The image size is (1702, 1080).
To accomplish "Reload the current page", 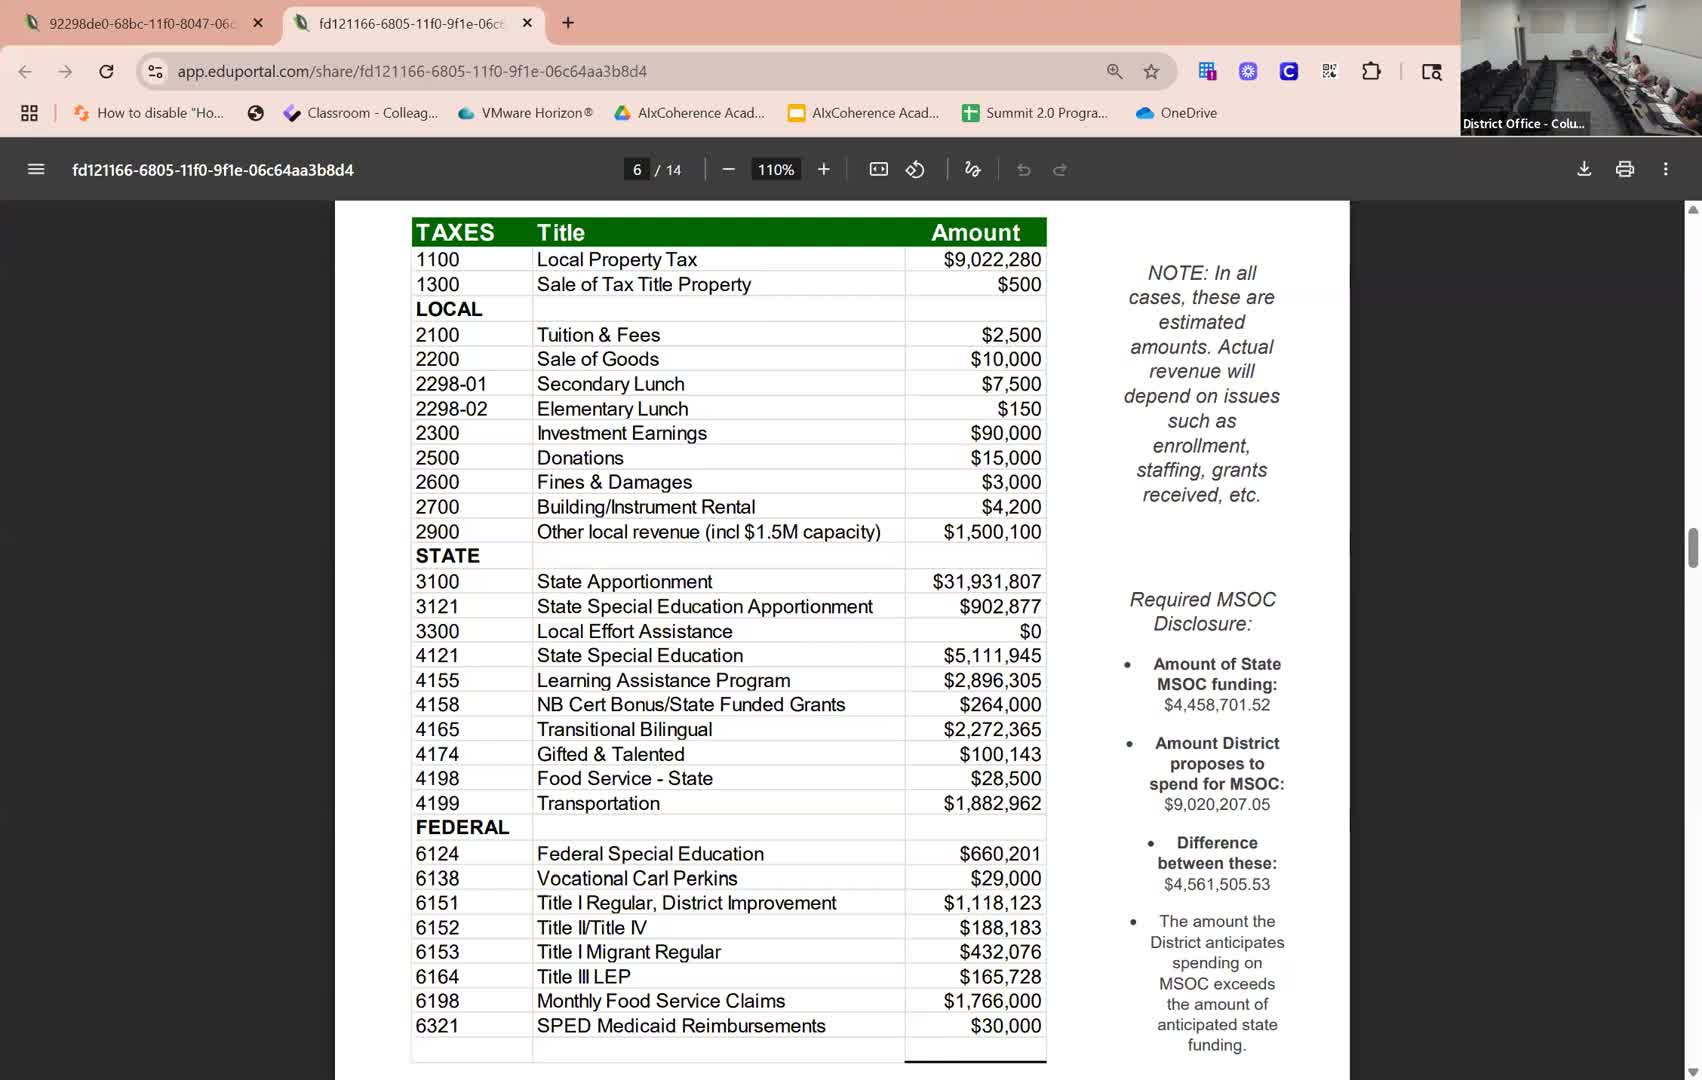I will (x=106, y=71).
